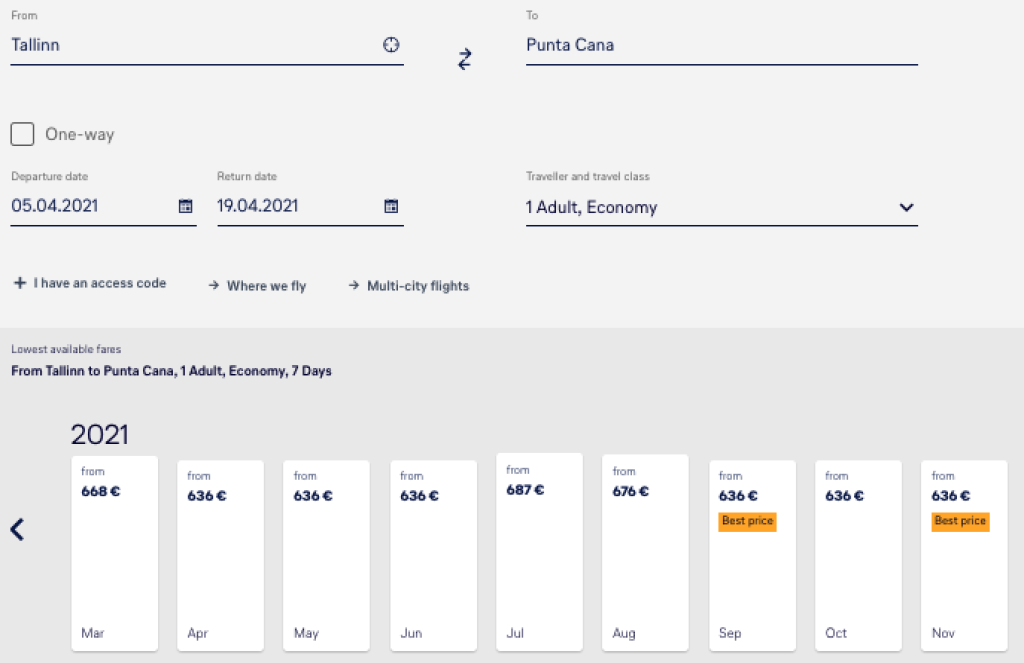Click the plus icon beside access code

tap(19, 284)
